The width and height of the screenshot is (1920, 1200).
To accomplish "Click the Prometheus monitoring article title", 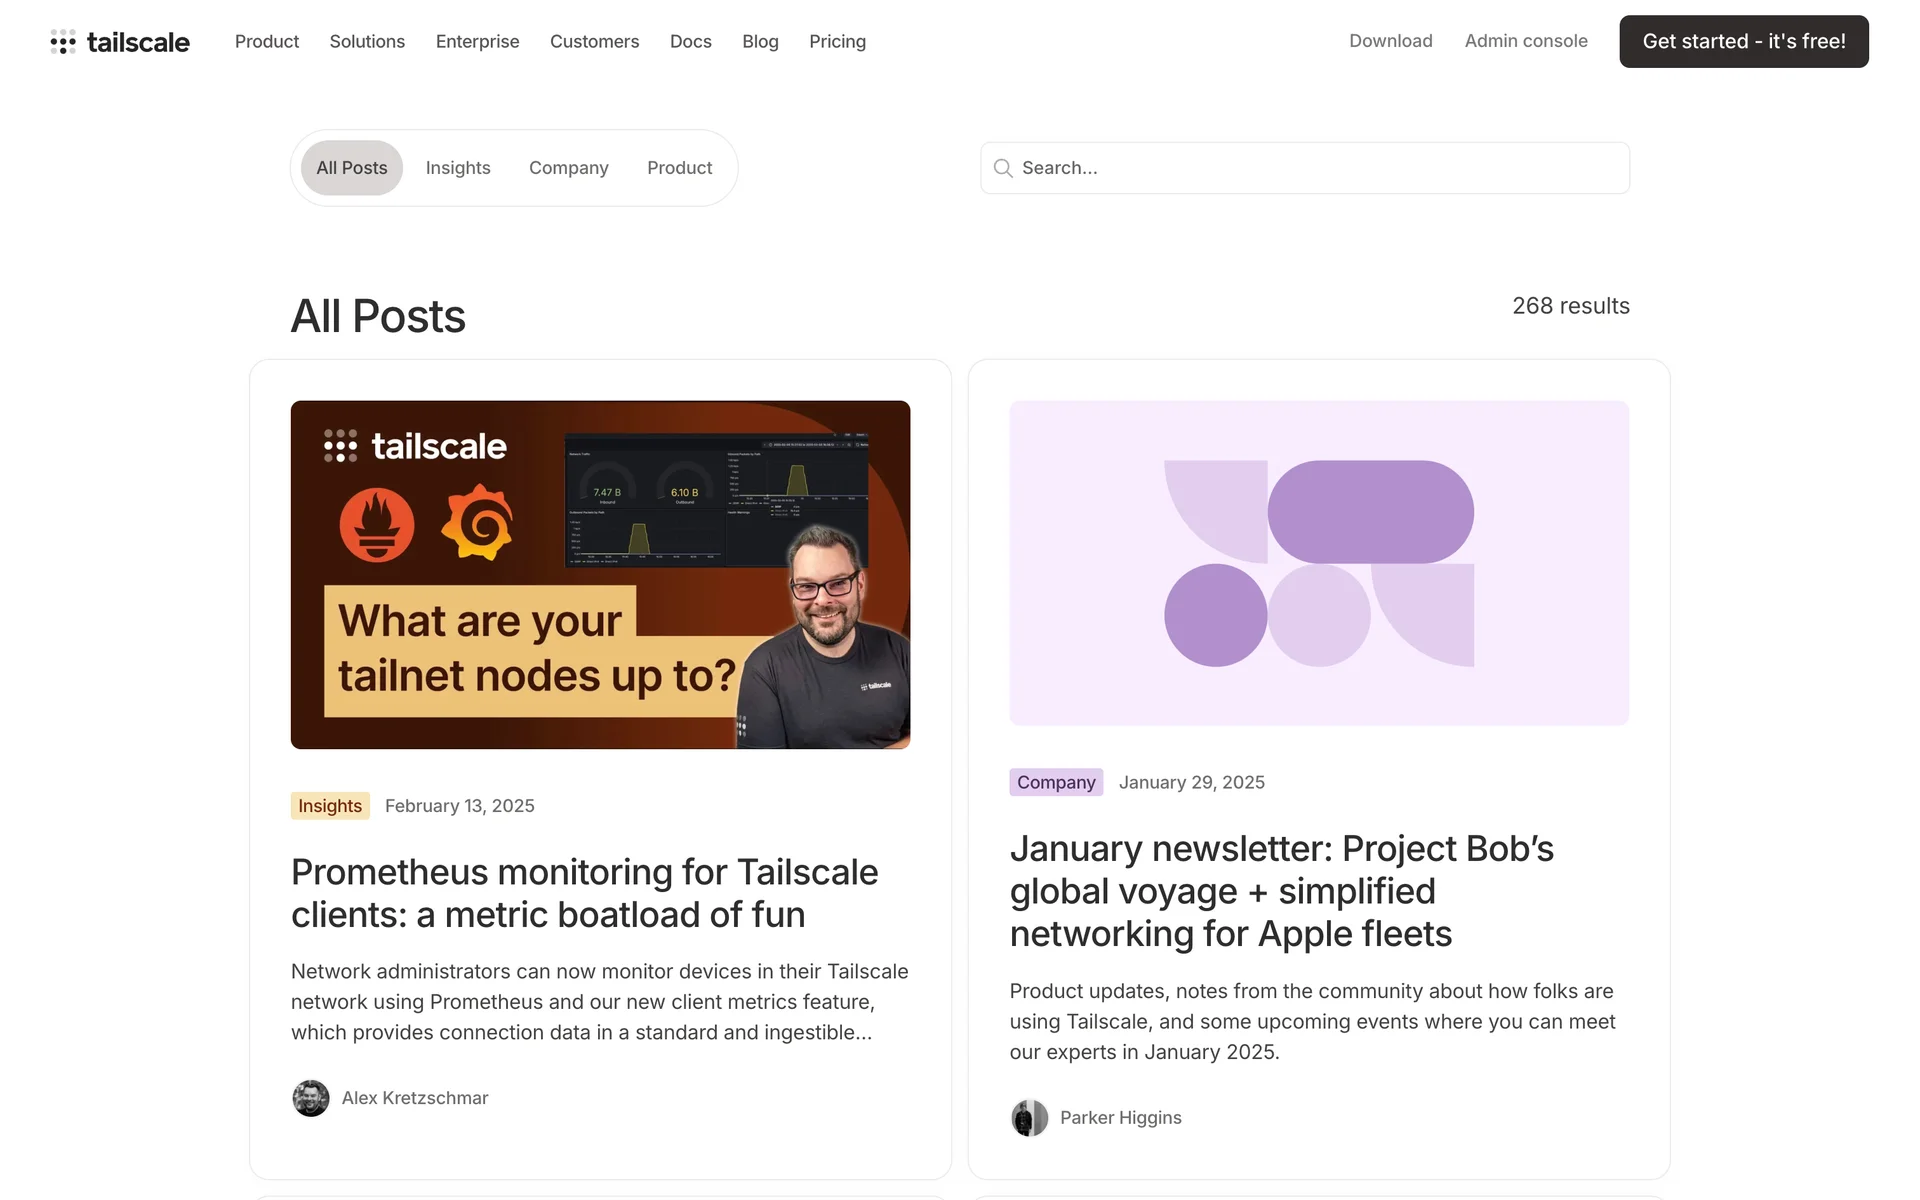I will (584, 893).
